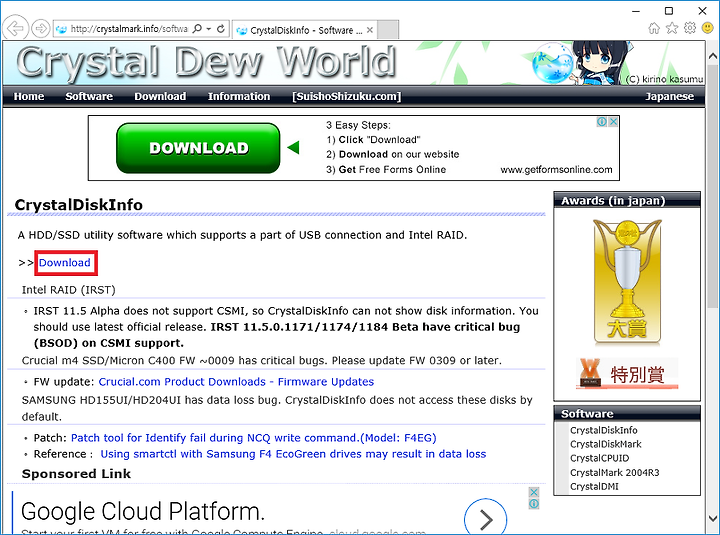Select CrystalDiskInfo in Software sidebar
This screenshot has width=720, height=535.
coord(603,430)
